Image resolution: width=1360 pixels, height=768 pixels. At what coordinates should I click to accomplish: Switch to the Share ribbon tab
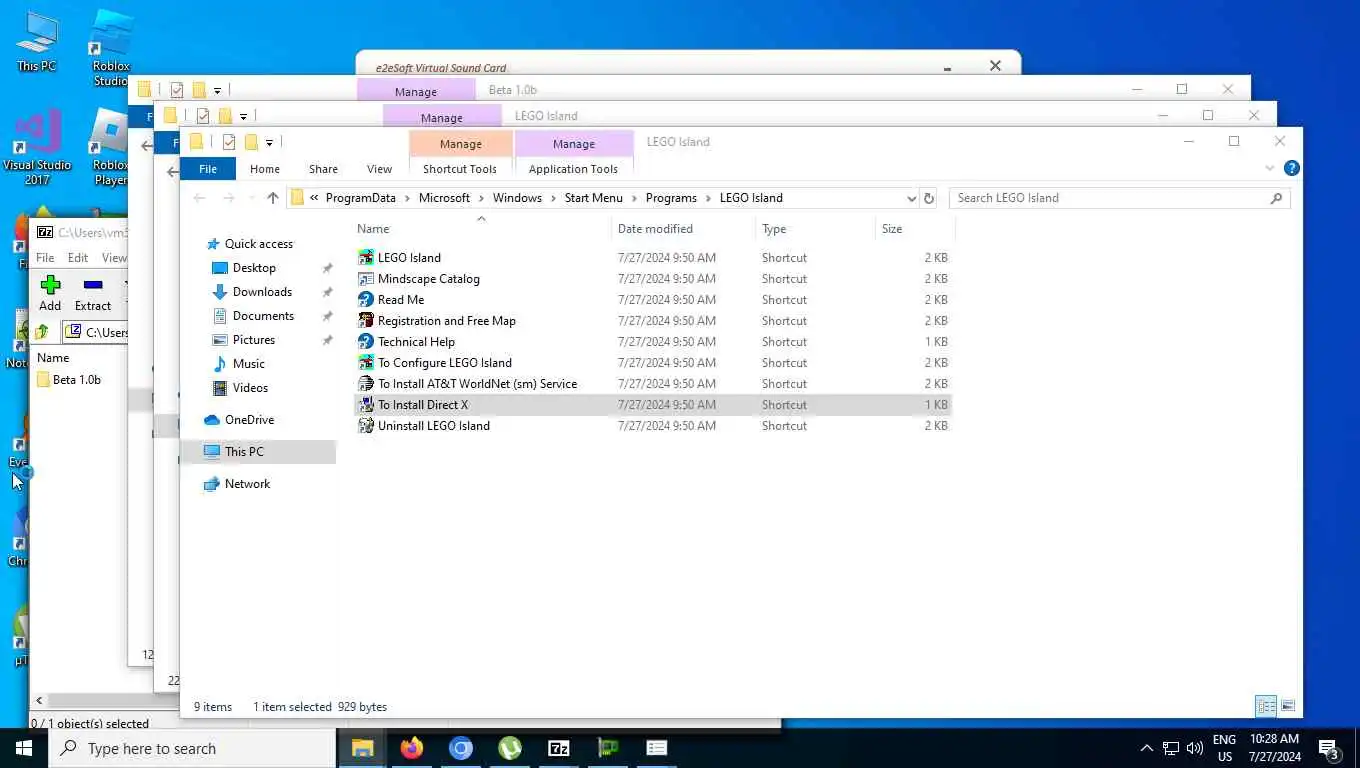tap(323, 169)
